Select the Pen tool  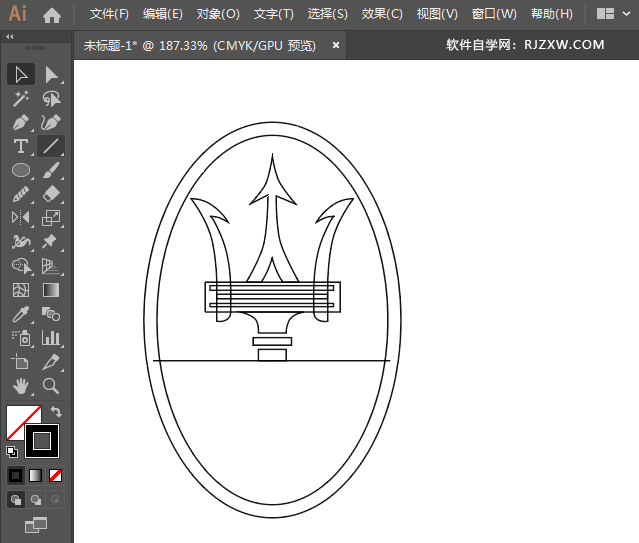(x=21, y=122)
